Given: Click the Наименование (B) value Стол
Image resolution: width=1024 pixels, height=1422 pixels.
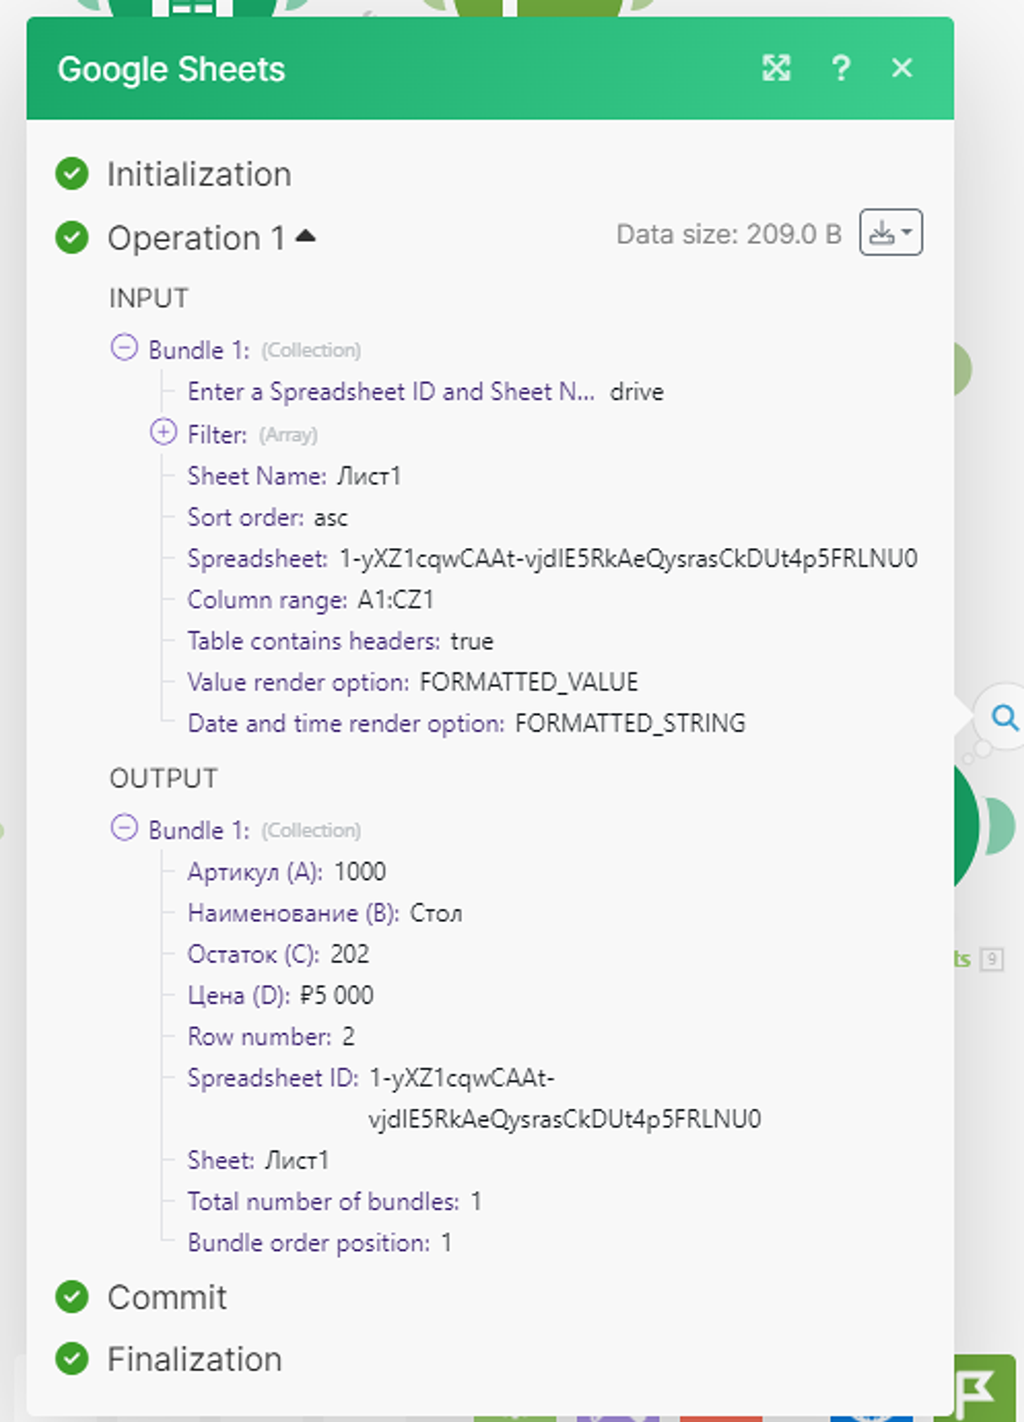Looking at the screenshot, I should pos(437,913).
